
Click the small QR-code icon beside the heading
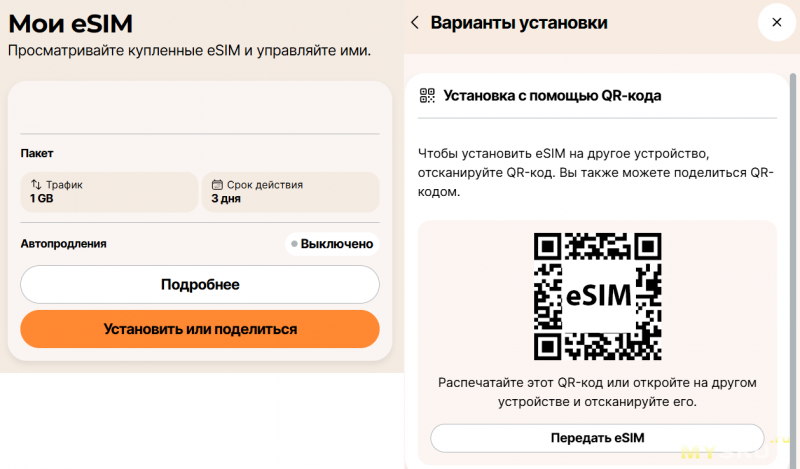pyautogui.click(x=427, y=96)
